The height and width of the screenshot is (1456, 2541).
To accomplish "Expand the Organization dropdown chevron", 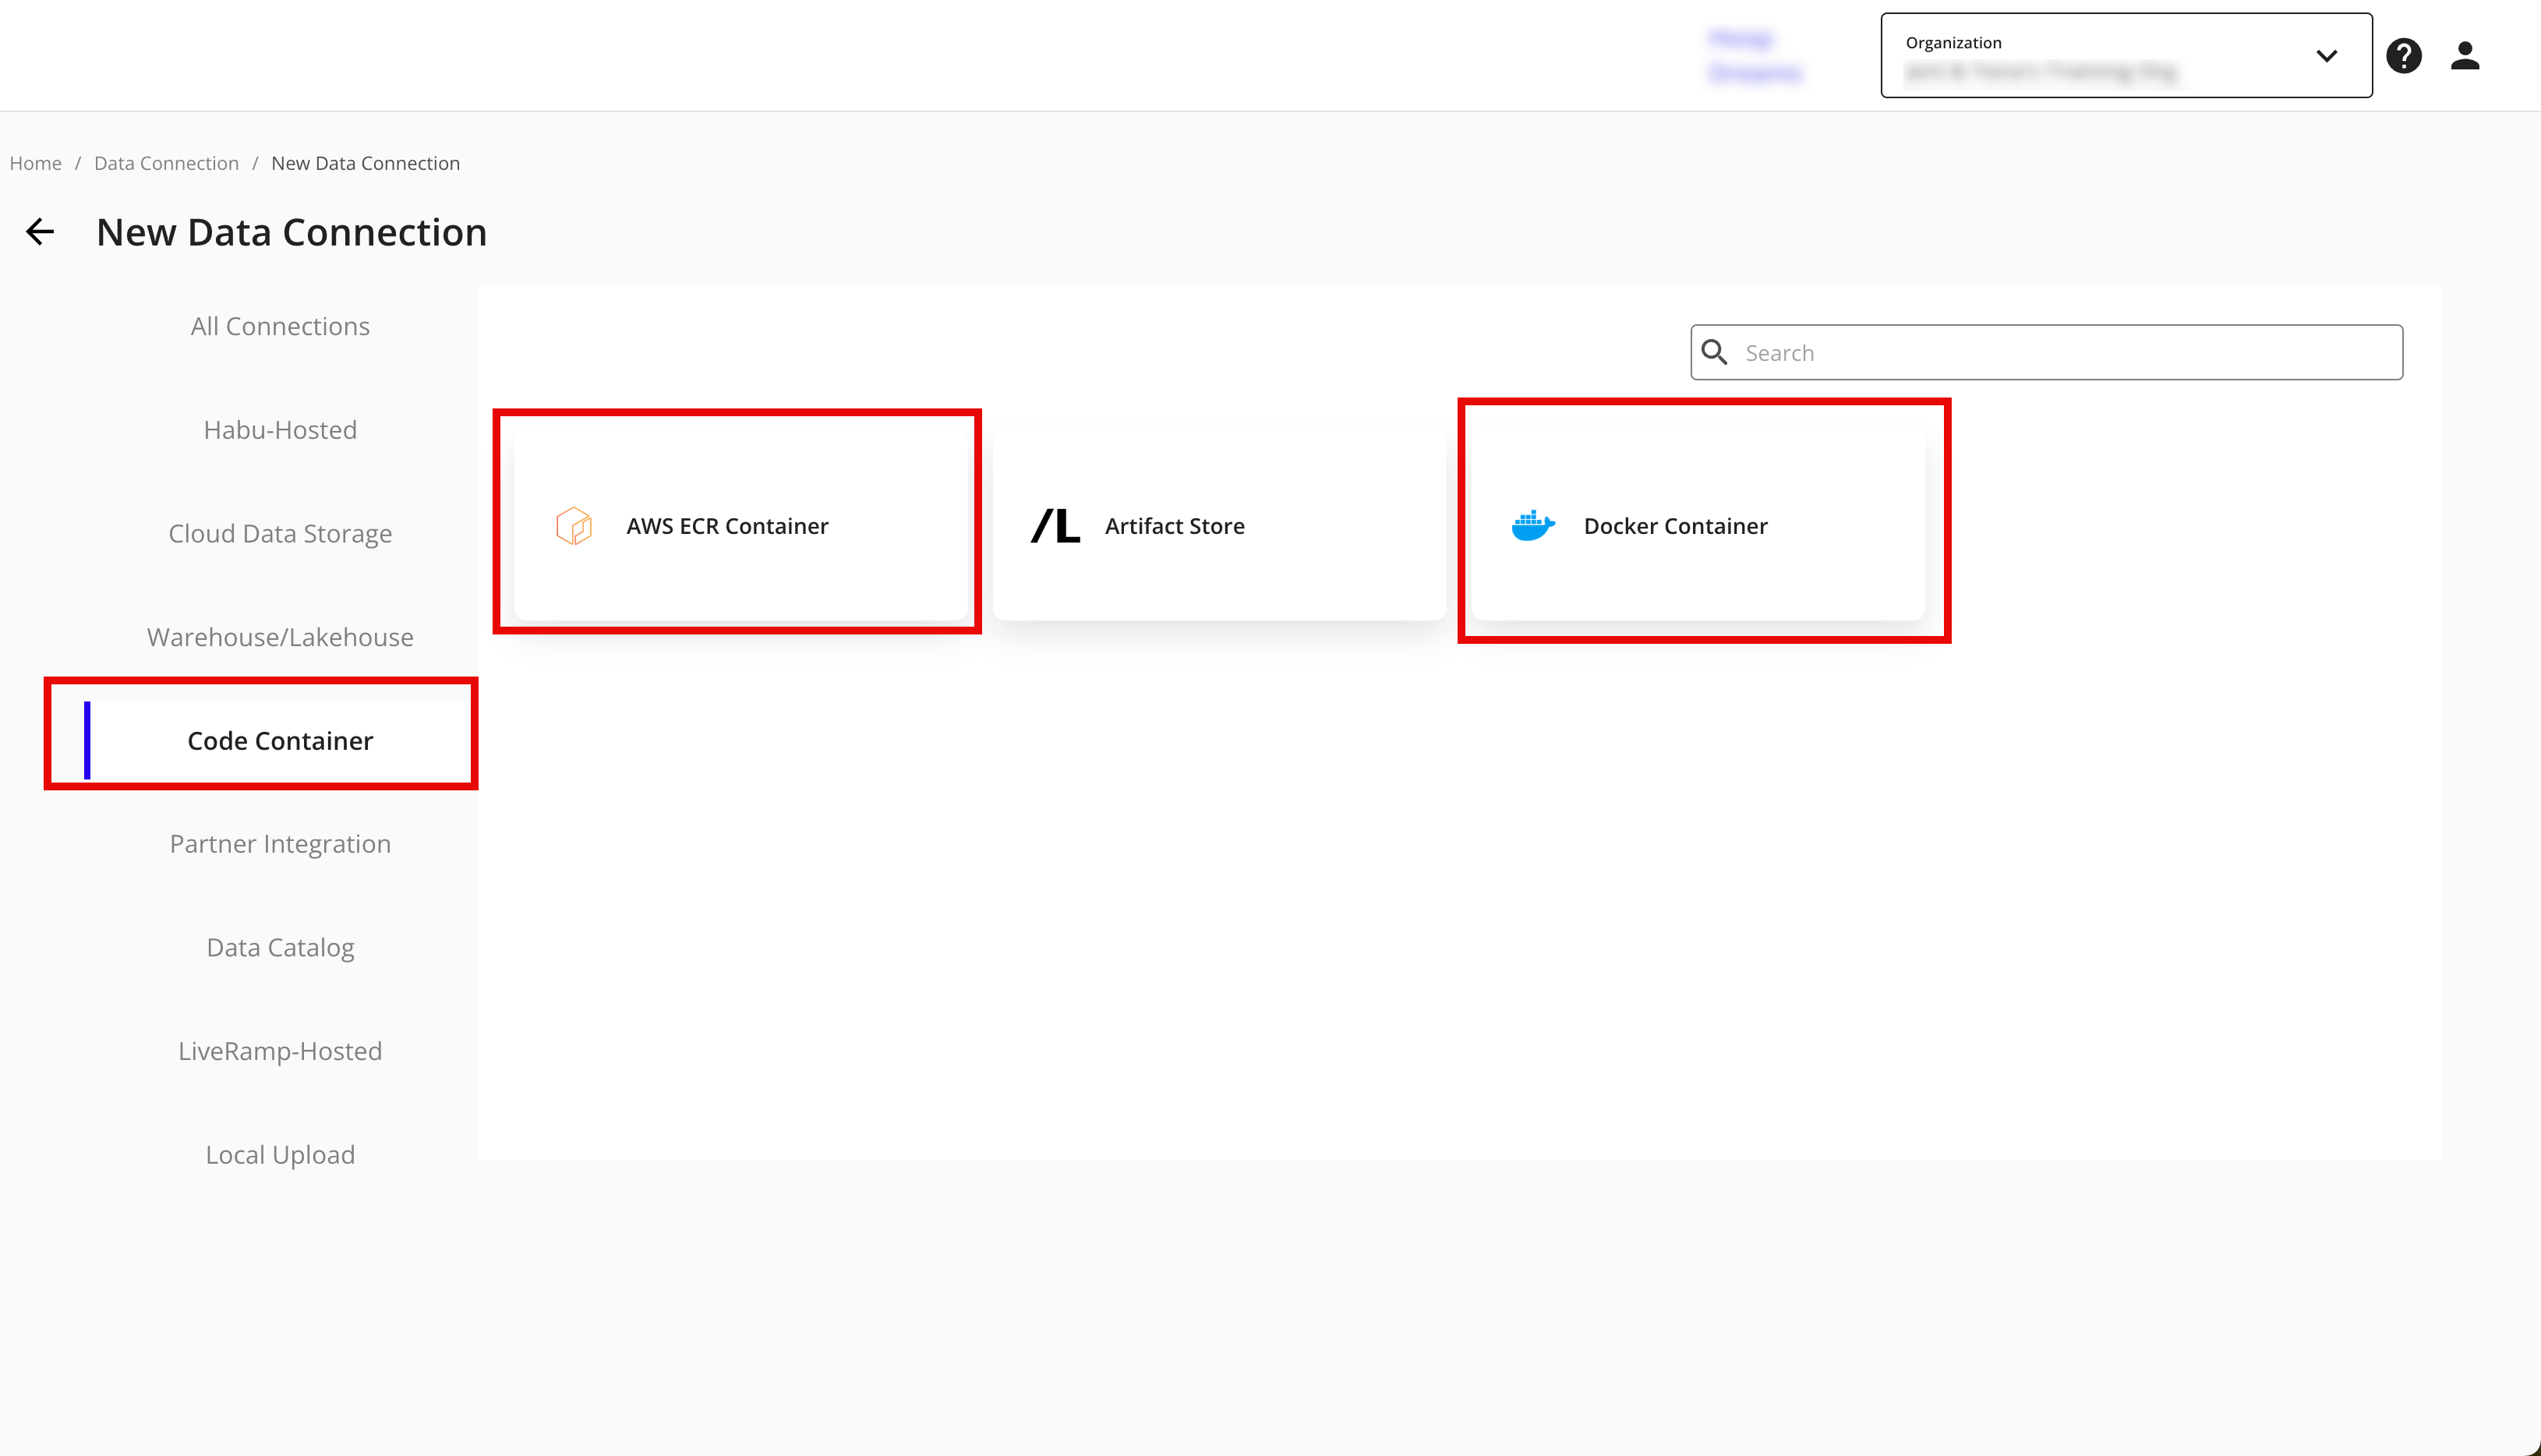I will coord(2327,56).
